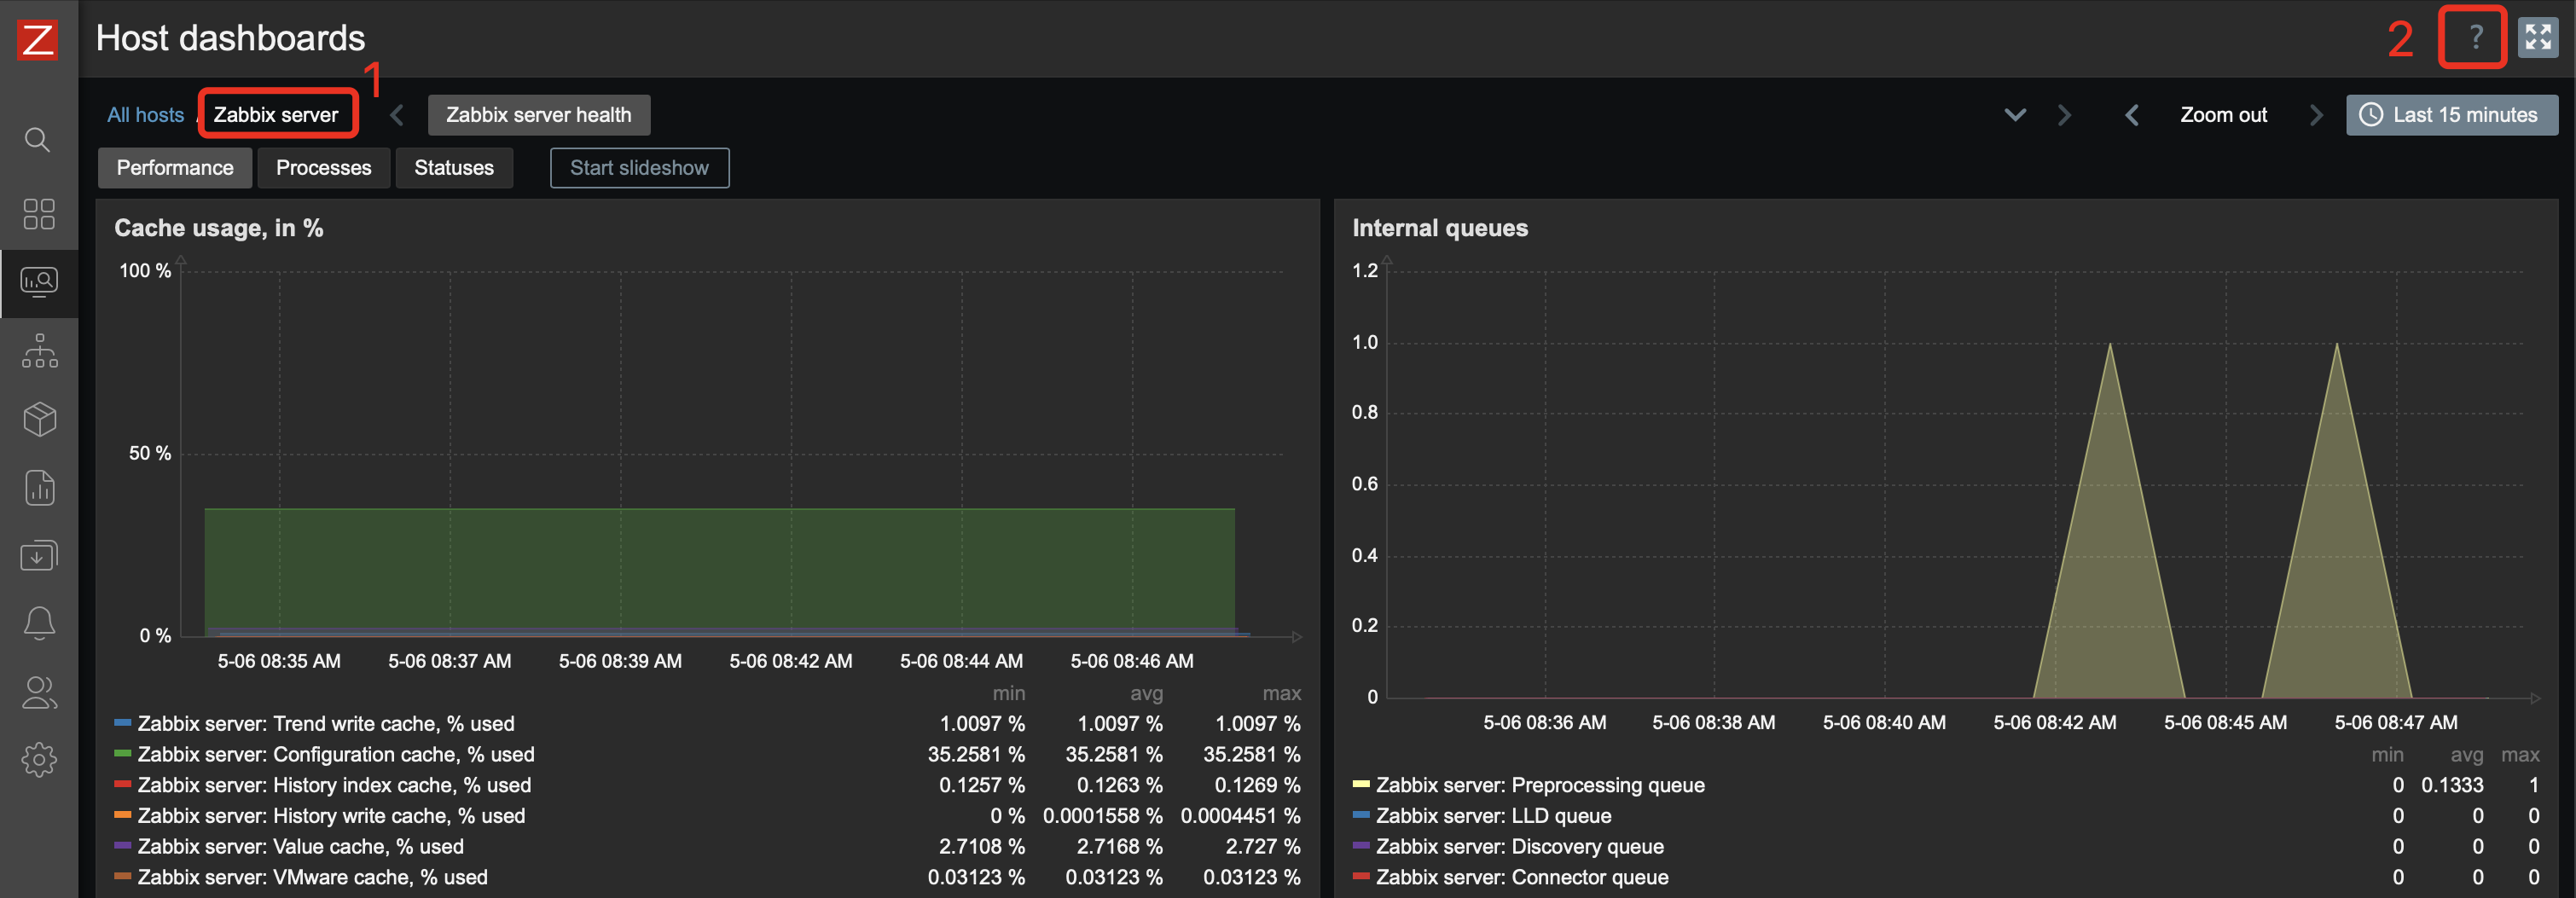This screenshot has height=898, width=2576.
Task: Go to next dashboard page arrow
Action: 2064,115
